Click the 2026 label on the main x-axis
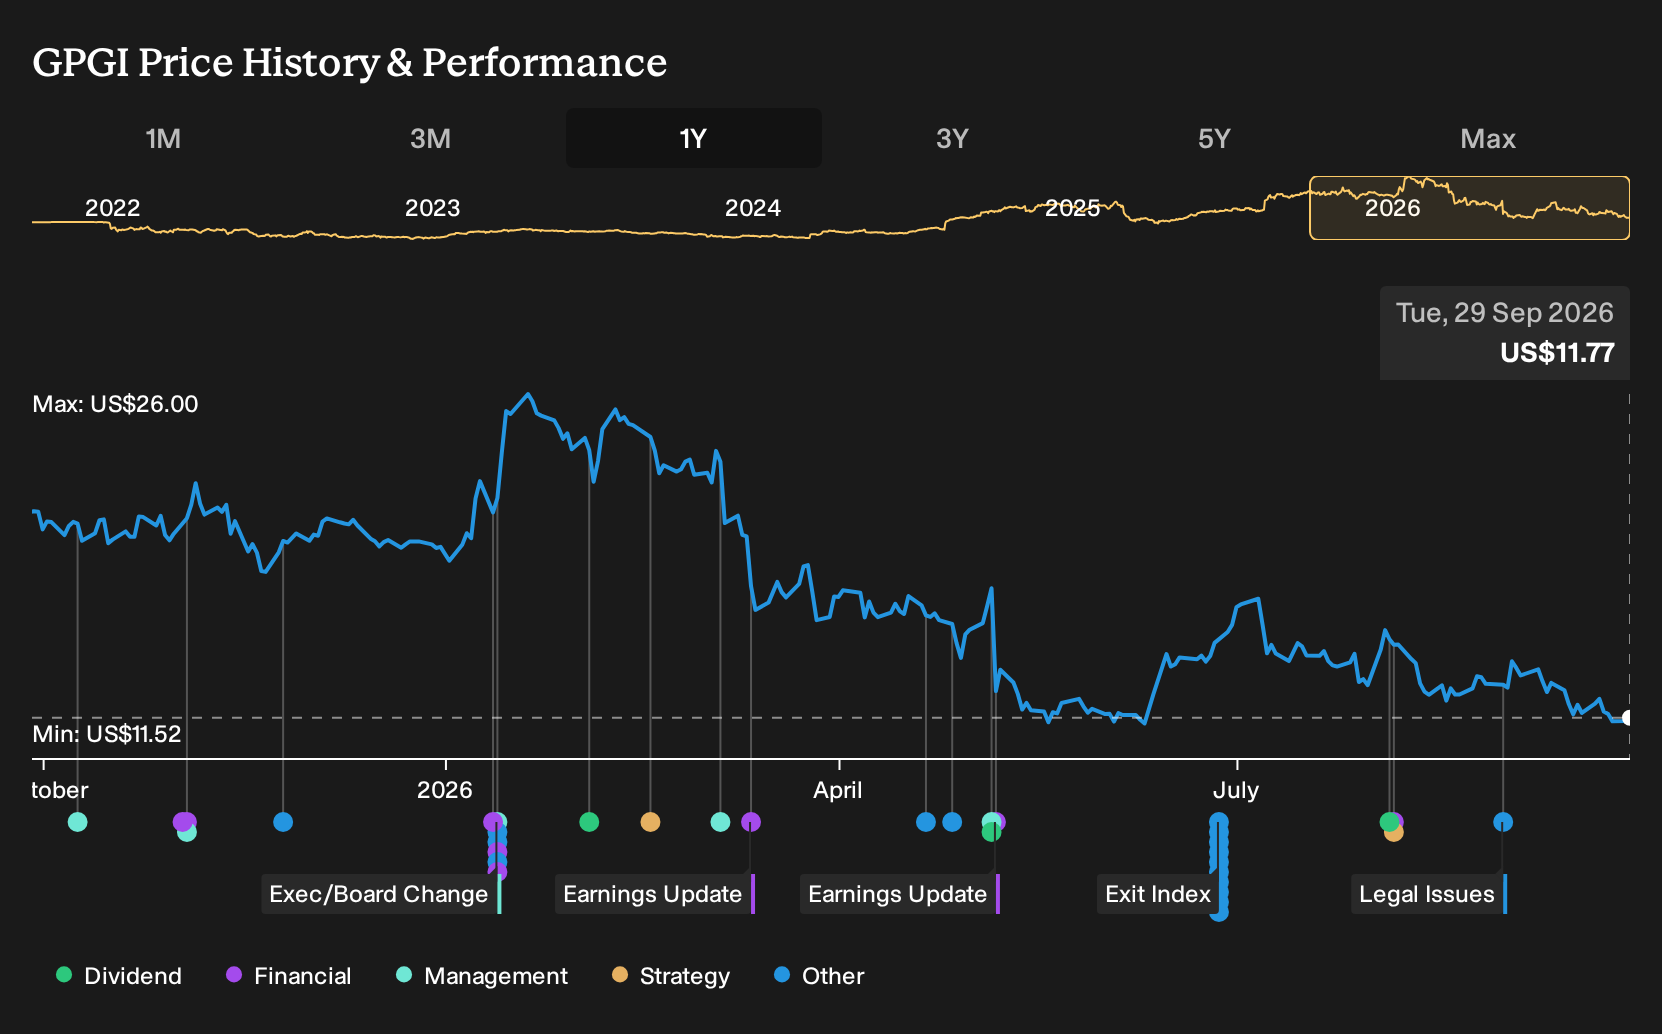The height and width of the screenshot is (1034, 1662). point(444,790)
